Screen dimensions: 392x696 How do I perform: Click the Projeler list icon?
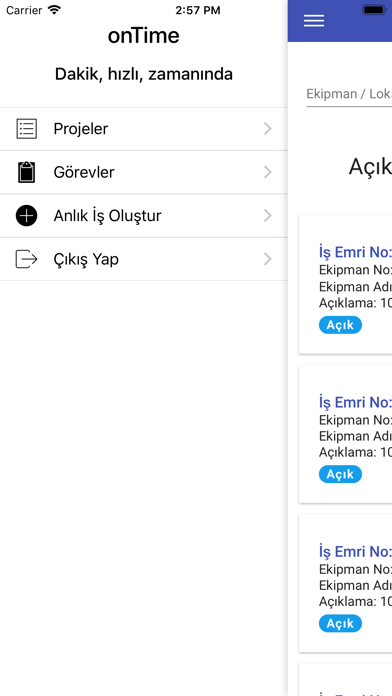[x=27, y=129]
